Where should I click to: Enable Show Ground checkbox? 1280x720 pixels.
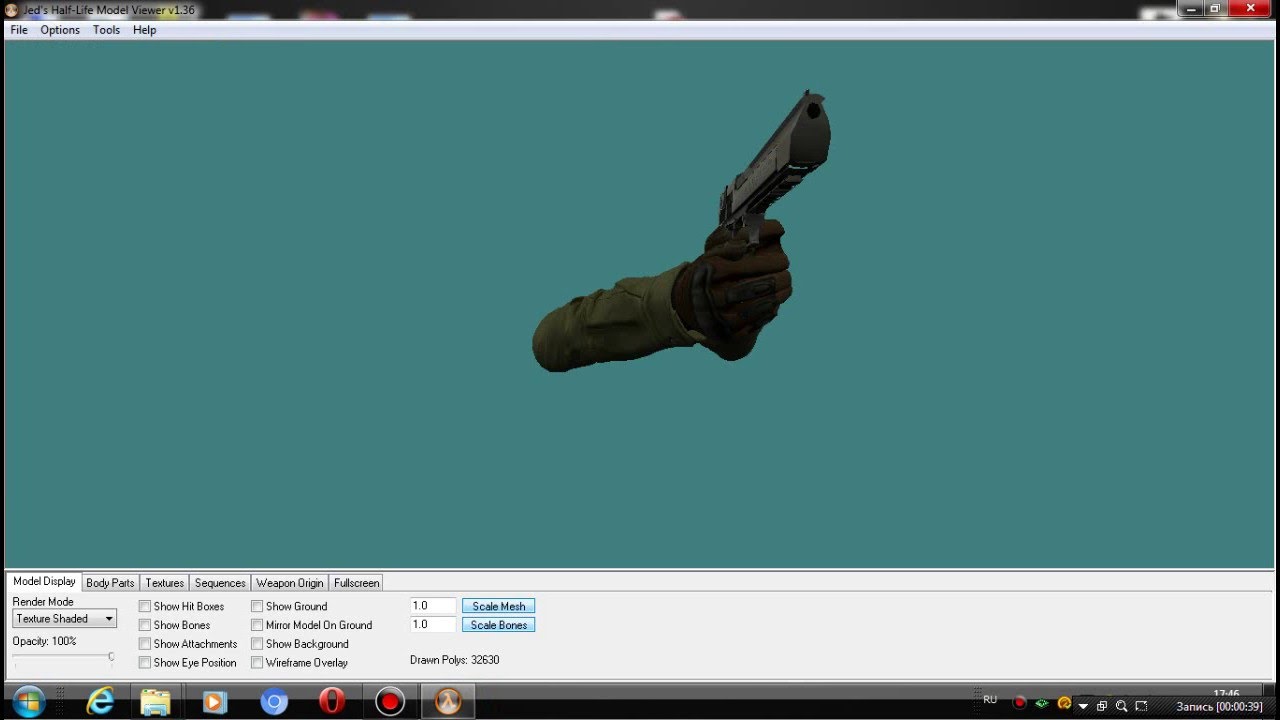tap(257, 606)
